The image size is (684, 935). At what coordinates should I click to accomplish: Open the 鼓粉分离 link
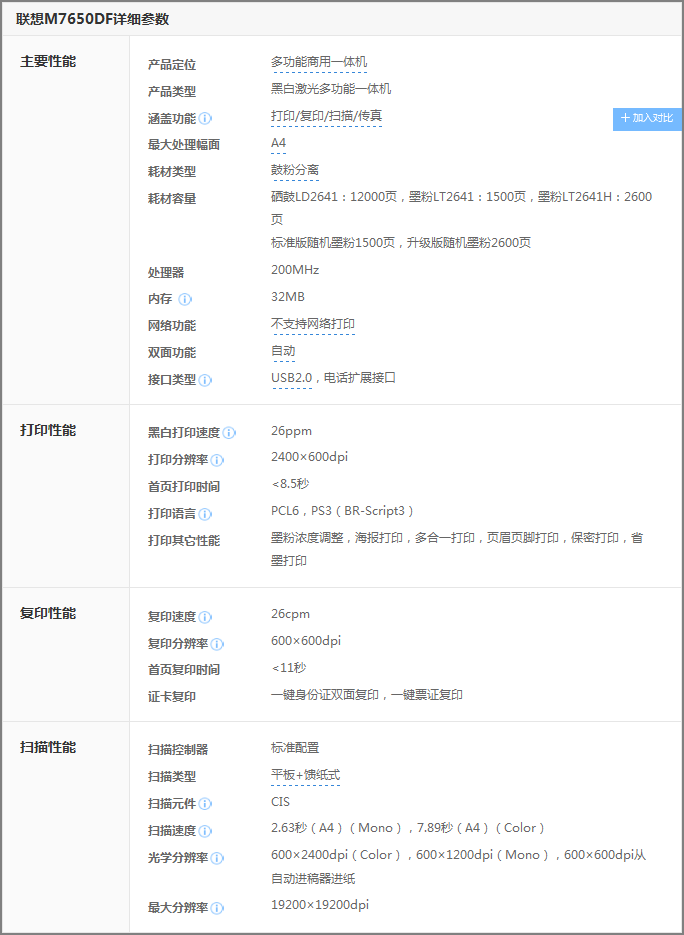[x=295, y=170]
